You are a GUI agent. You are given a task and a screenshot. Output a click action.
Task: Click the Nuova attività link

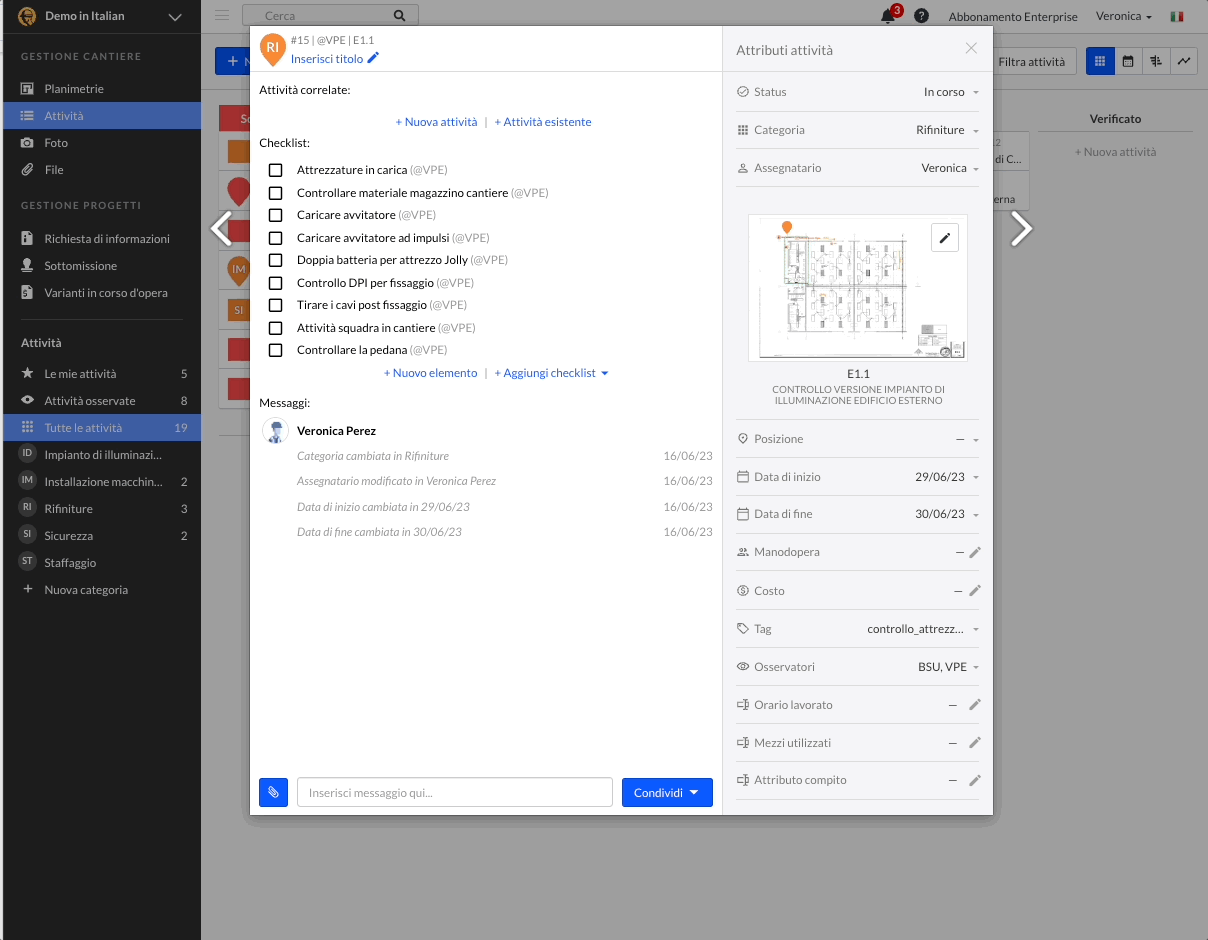click(436, 122)
